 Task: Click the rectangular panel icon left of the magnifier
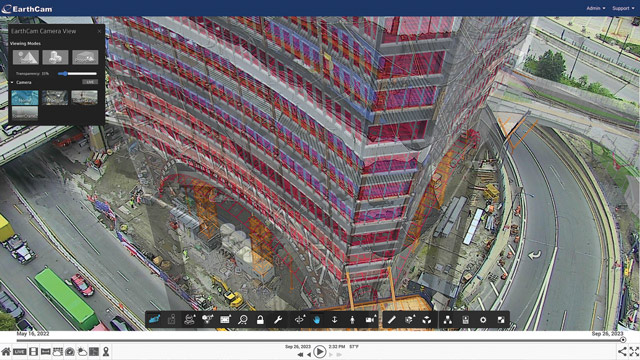[x=225, y=320]
